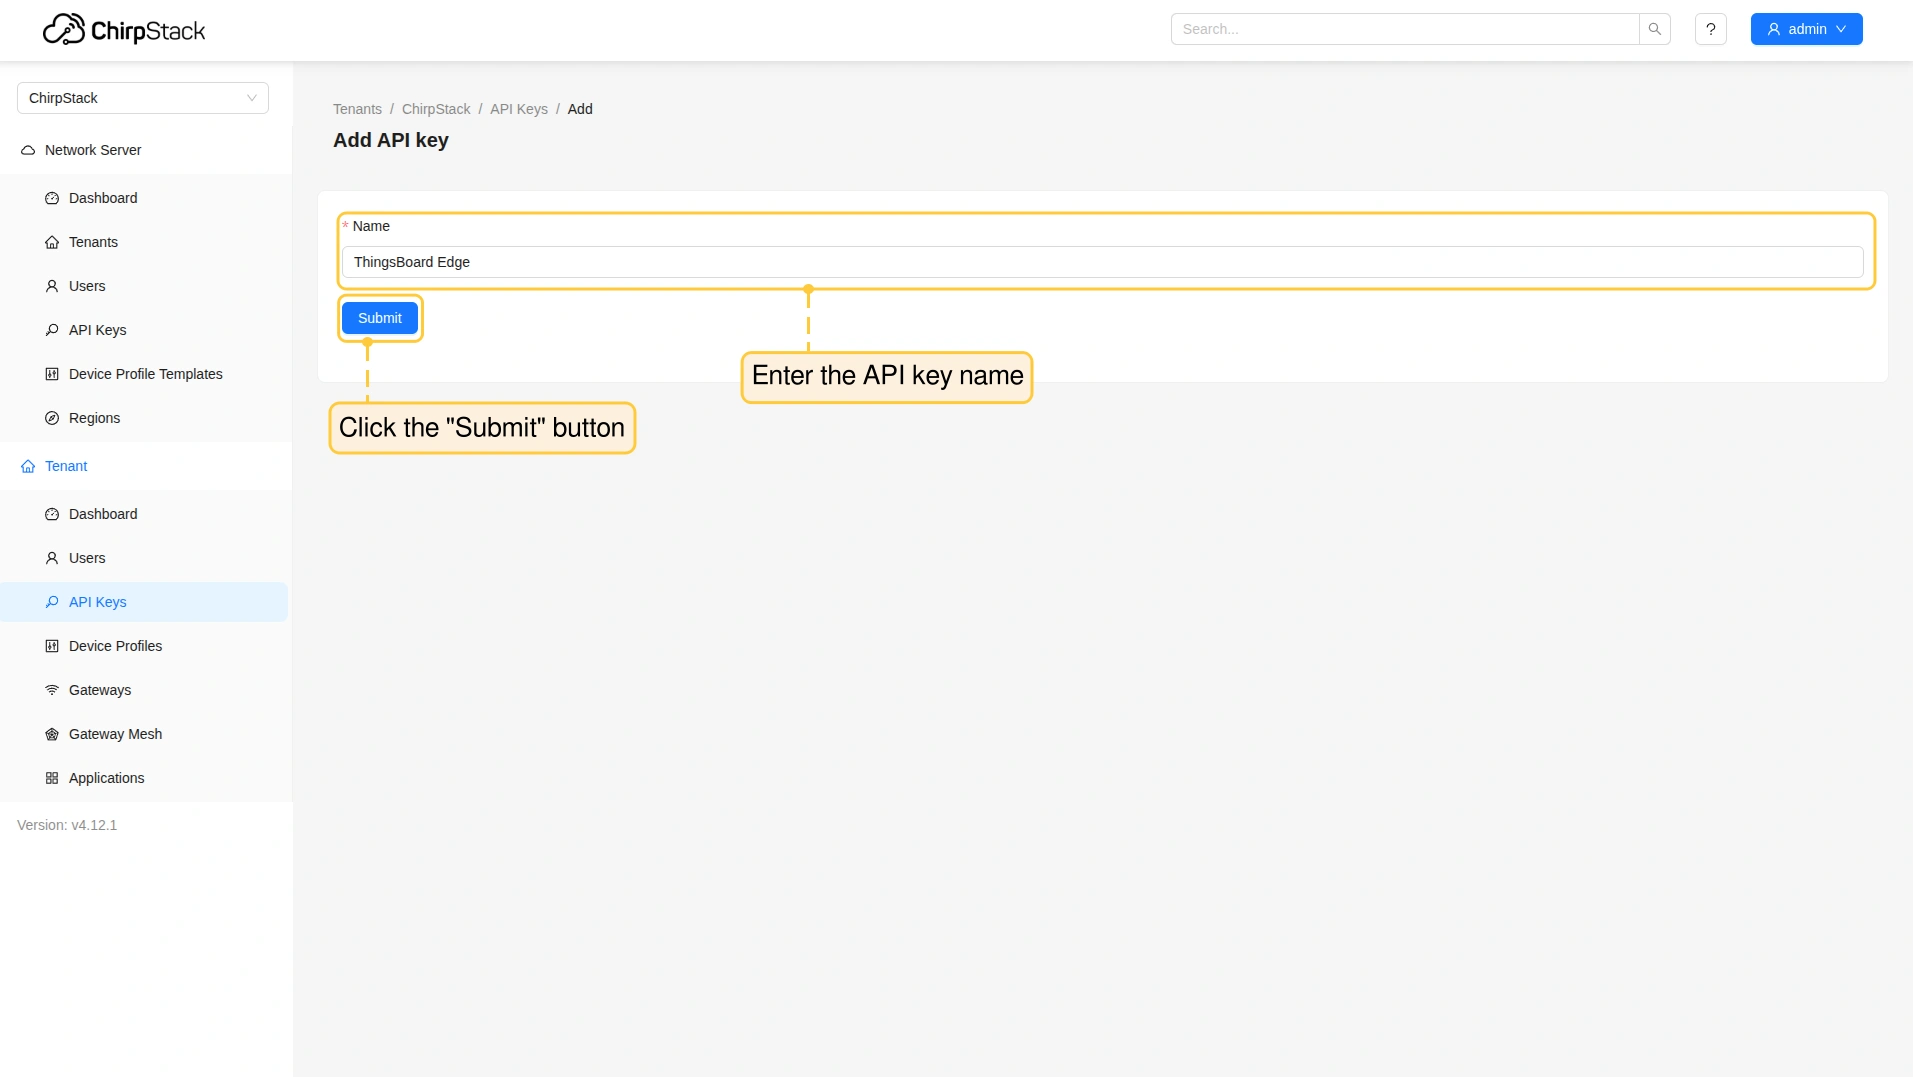Image resolution: width=1913 pixels, height=1077 pixels.
Task: Focus the top Search box
Action: 1404,29
